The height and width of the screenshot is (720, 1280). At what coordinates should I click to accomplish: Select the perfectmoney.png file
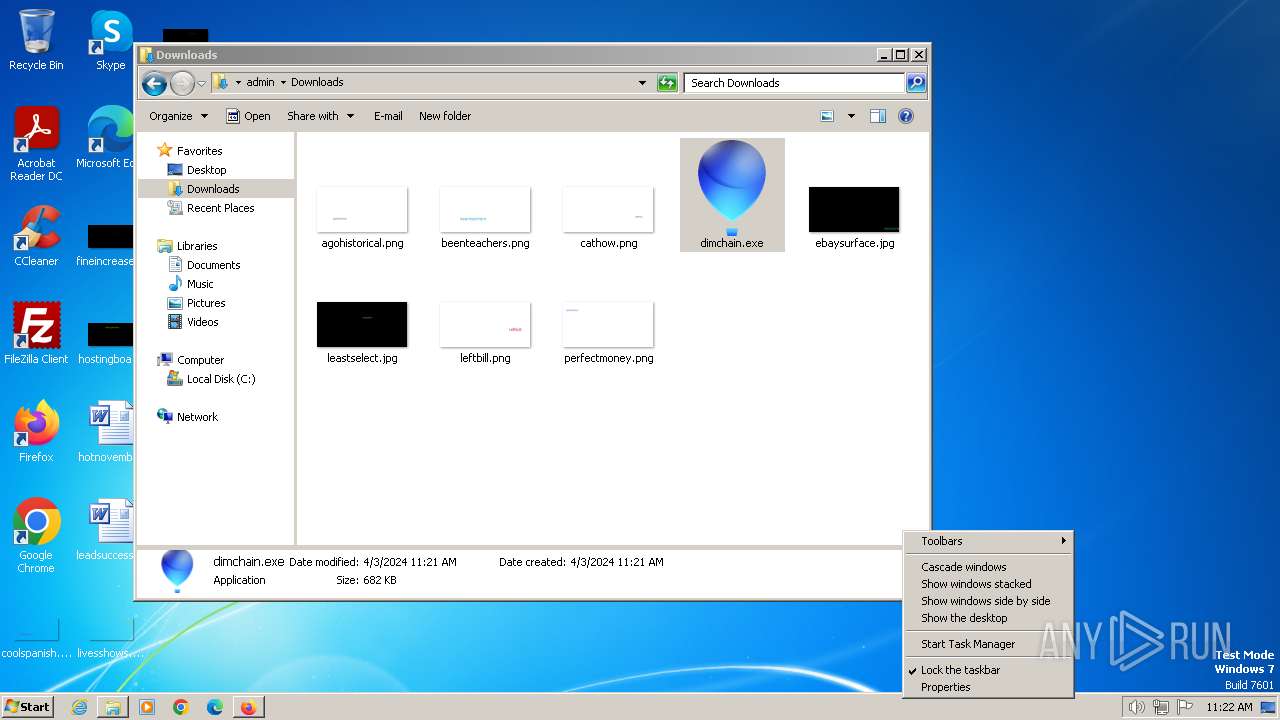[x=608, y=333]
